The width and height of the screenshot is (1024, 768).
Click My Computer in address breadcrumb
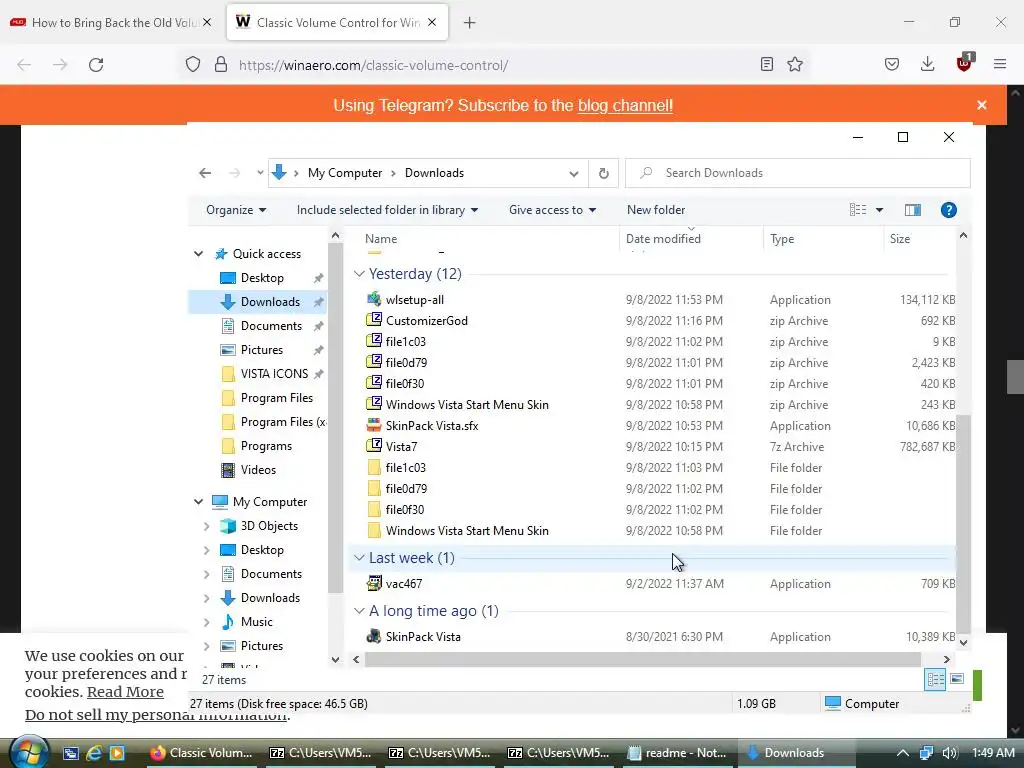pos(345,173)
